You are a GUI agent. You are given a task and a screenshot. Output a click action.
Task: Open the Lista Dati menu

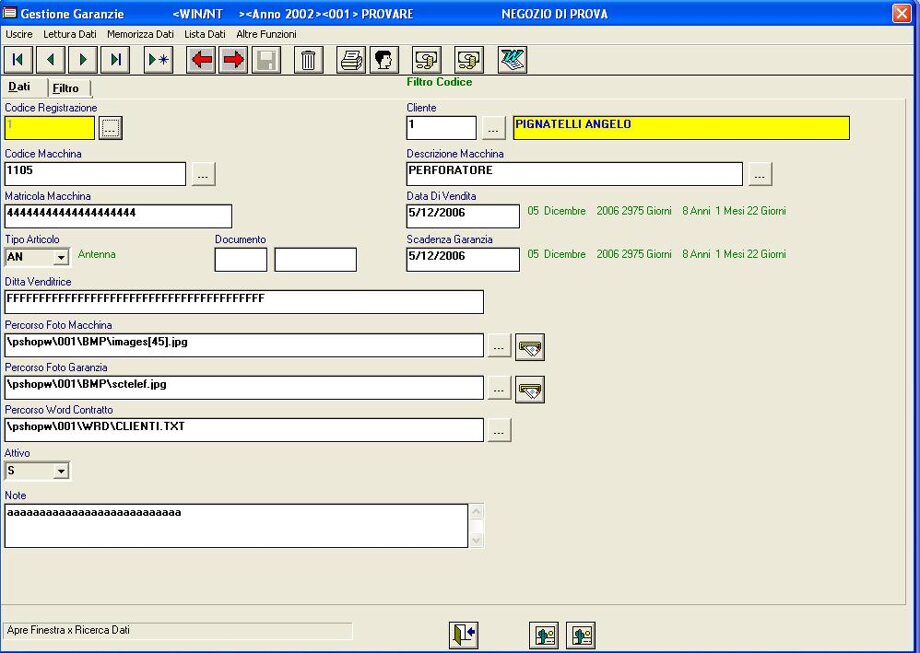(205, 34)
